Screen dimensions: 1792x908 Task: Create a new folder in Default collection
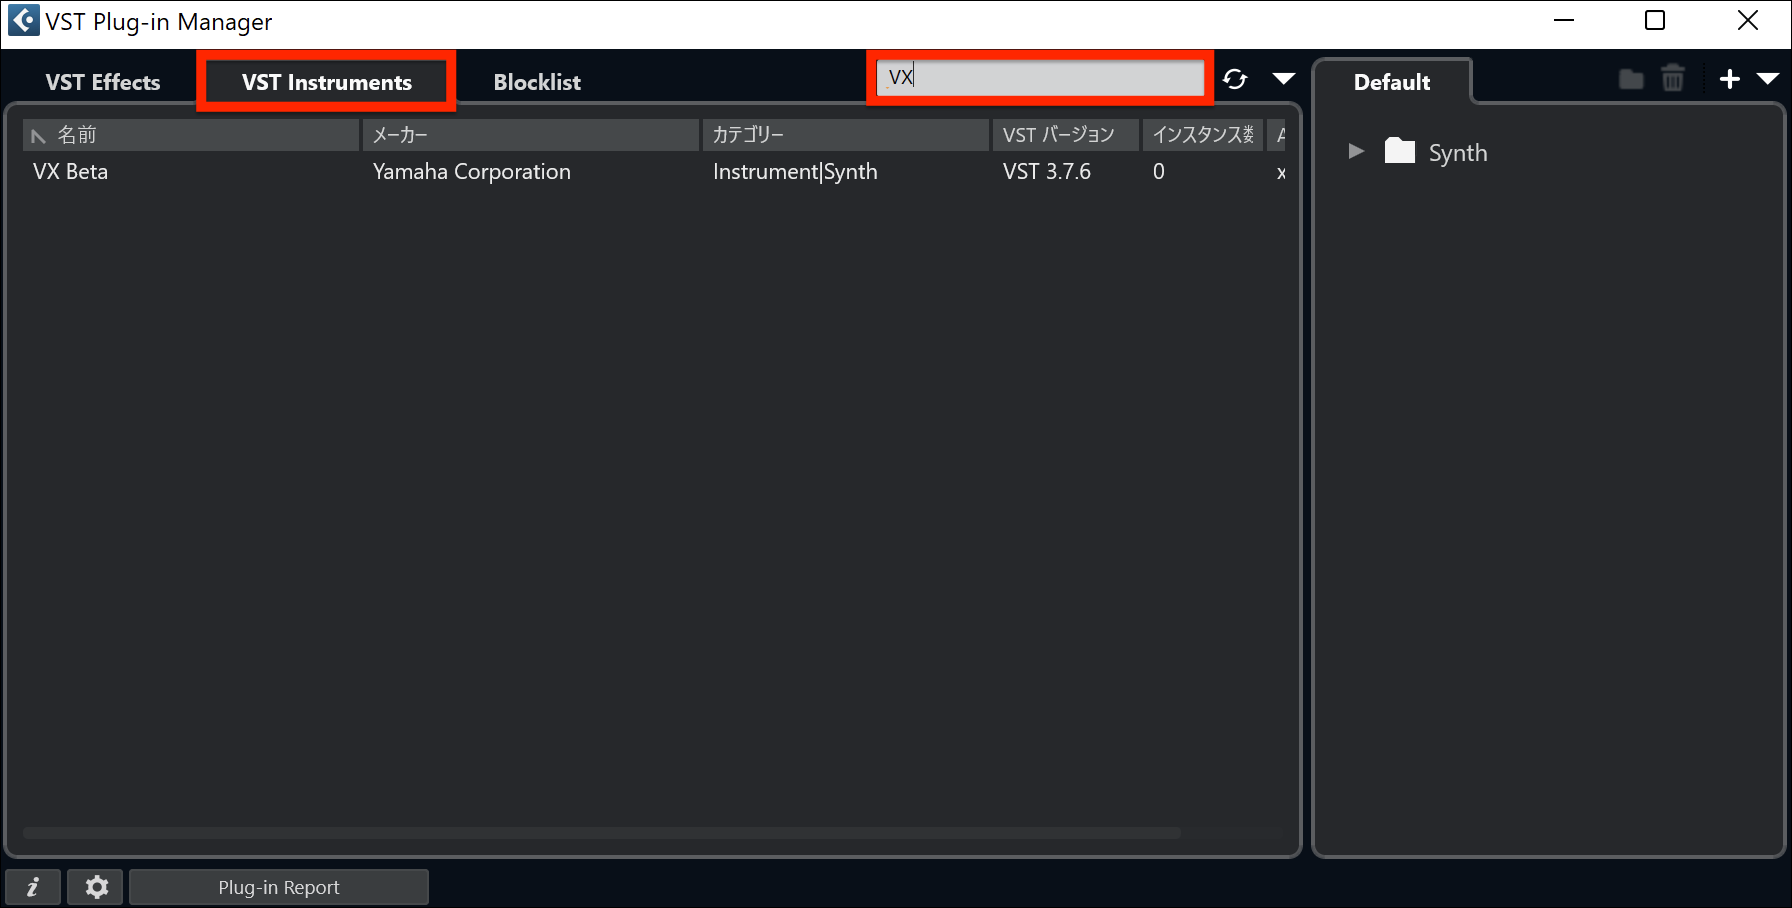point(1629,78)
